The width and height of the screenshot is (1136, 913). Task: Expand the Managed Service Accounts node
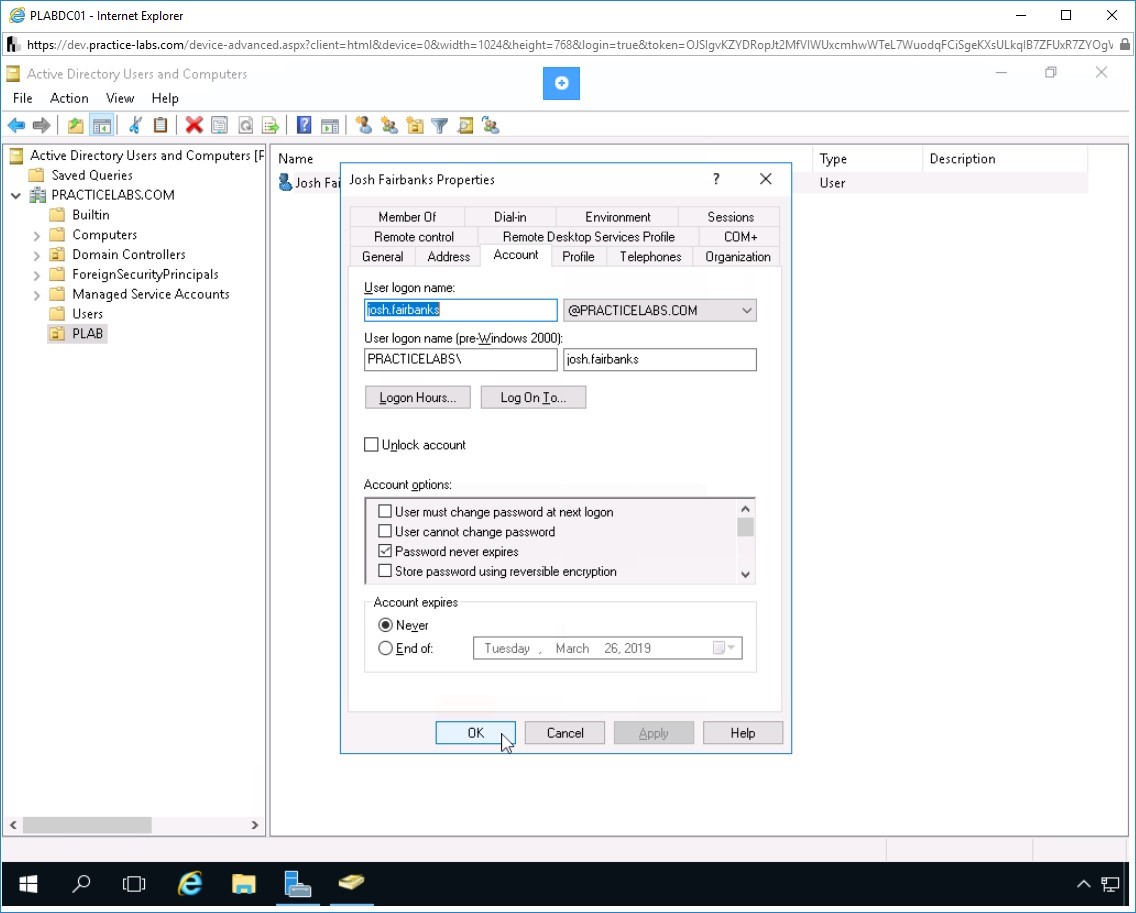[36, 295]
